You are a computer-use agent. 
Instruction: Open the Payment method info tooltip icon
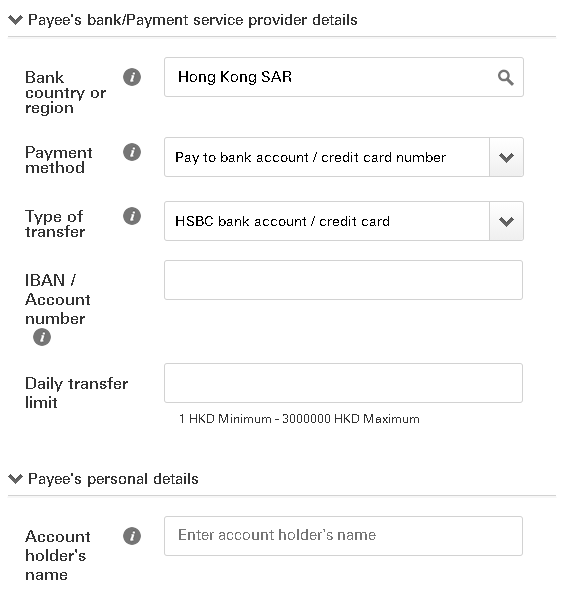[132, 152]
